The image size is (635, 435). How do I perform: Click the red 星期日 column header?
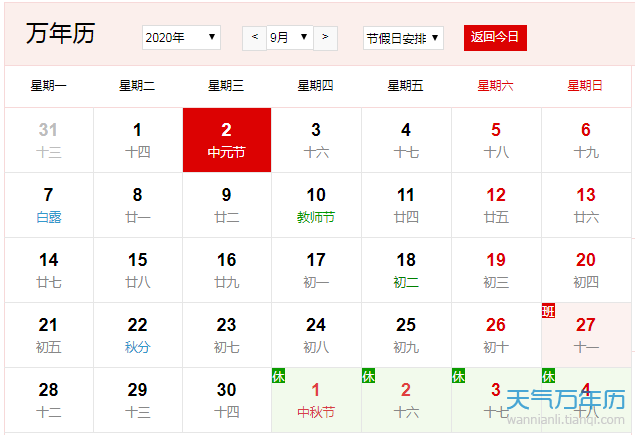(585, 86)
